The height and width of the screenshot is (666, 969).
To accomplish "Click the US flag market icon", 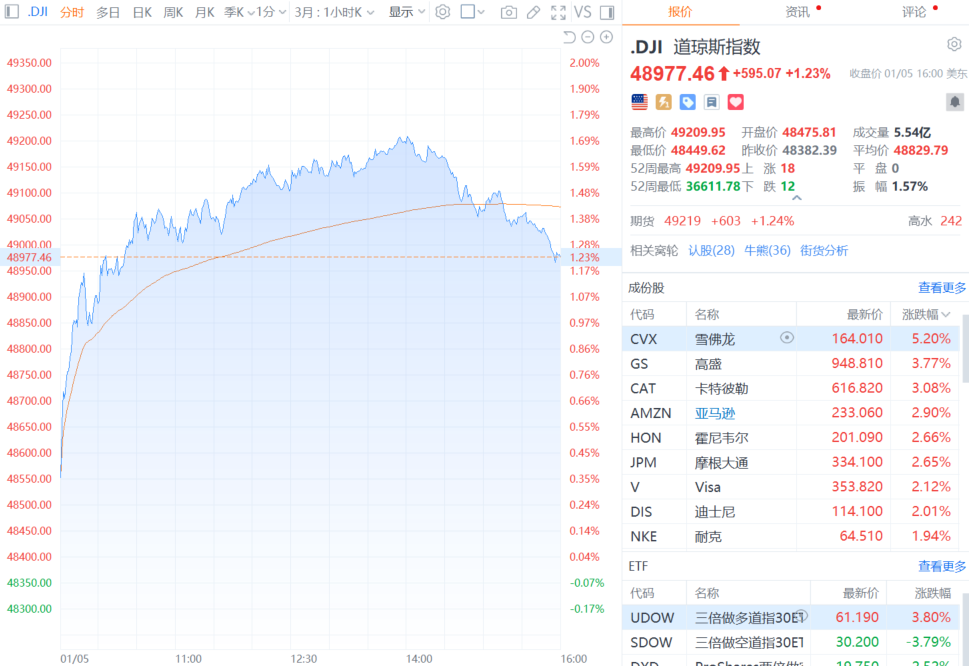I will point(640,102).
